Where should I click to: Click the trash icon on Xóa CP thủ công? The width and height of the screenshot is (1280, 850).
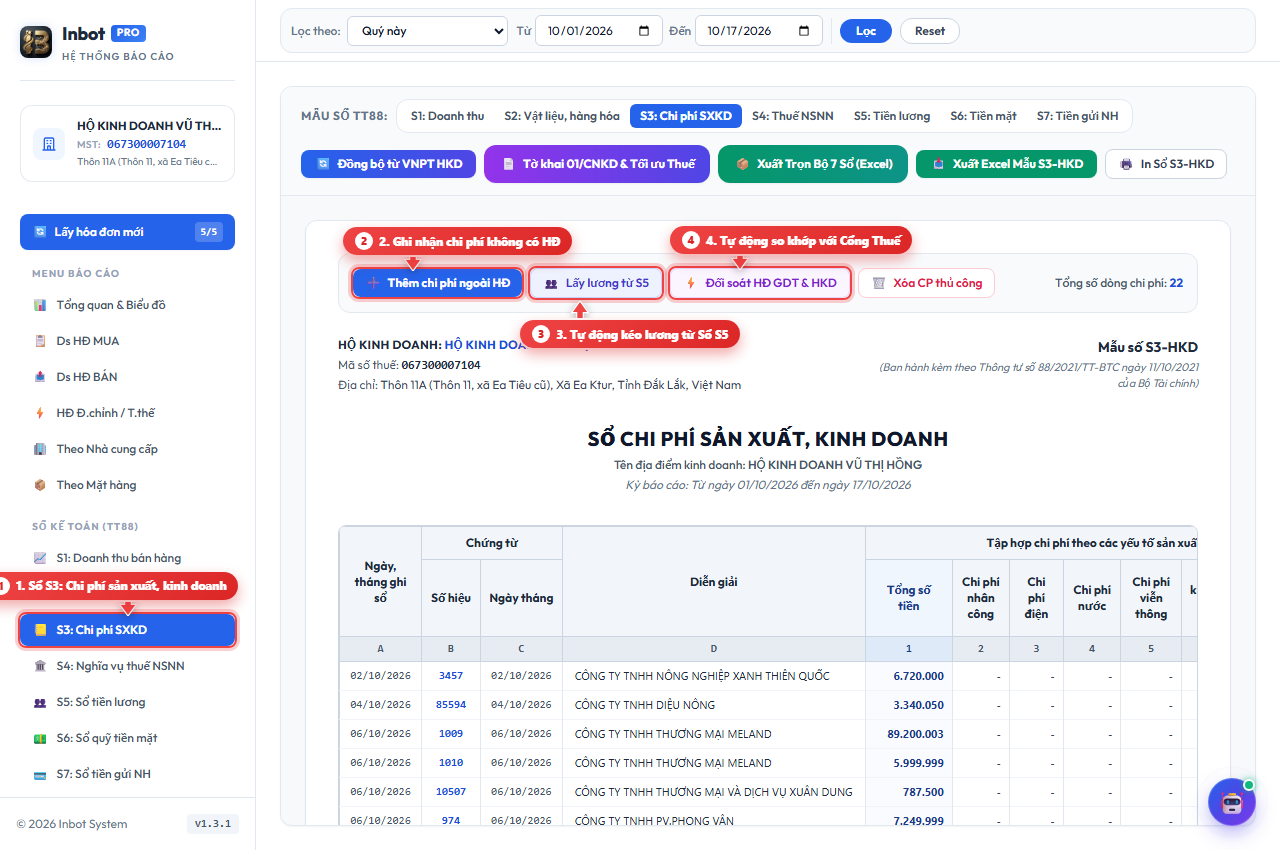[878, 283]
